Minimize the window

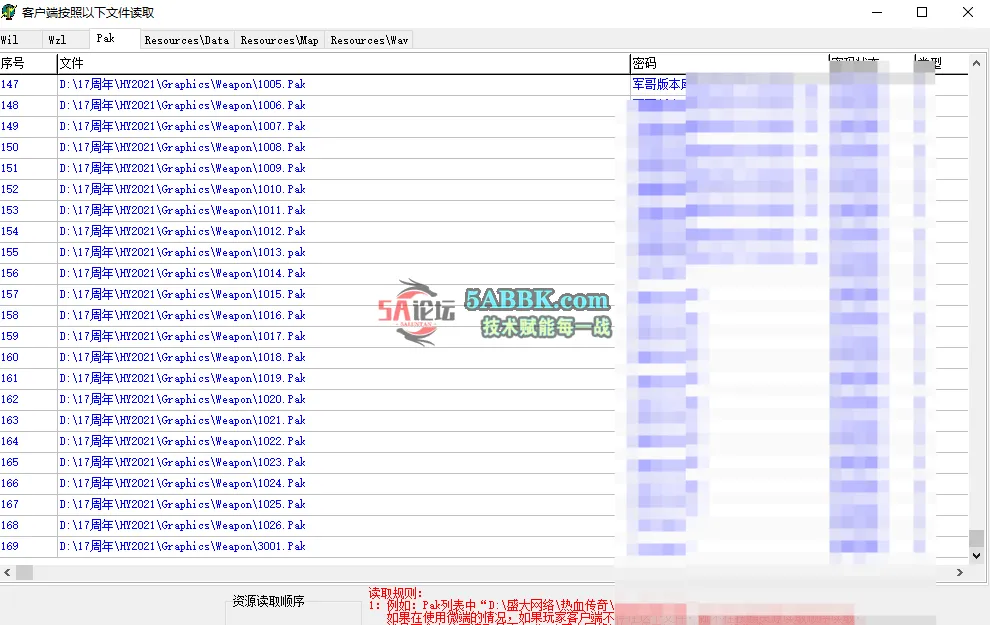click(877, 12)
